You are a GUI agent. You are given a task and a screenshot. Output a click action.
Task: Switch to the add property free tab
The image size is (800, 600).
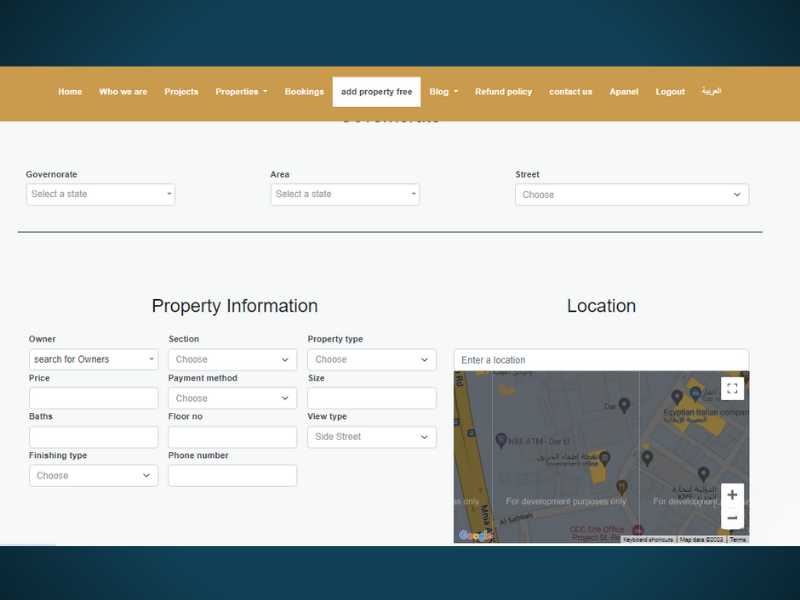(x=376, y=91)
